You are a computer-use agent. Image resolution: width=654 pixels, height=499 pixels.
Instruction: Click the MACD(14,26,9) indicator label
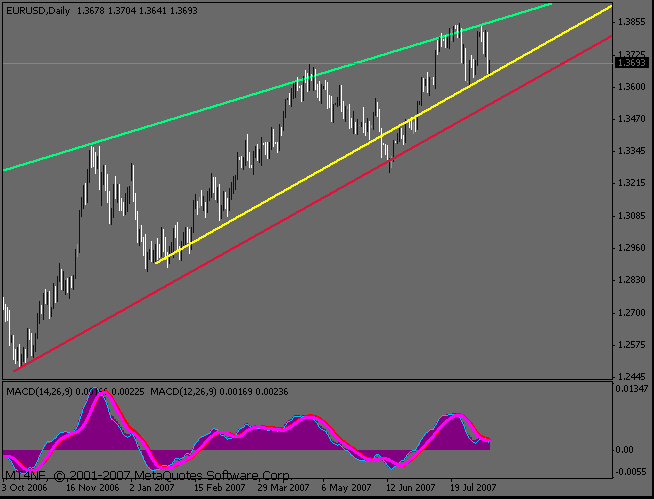click(39, 392)
